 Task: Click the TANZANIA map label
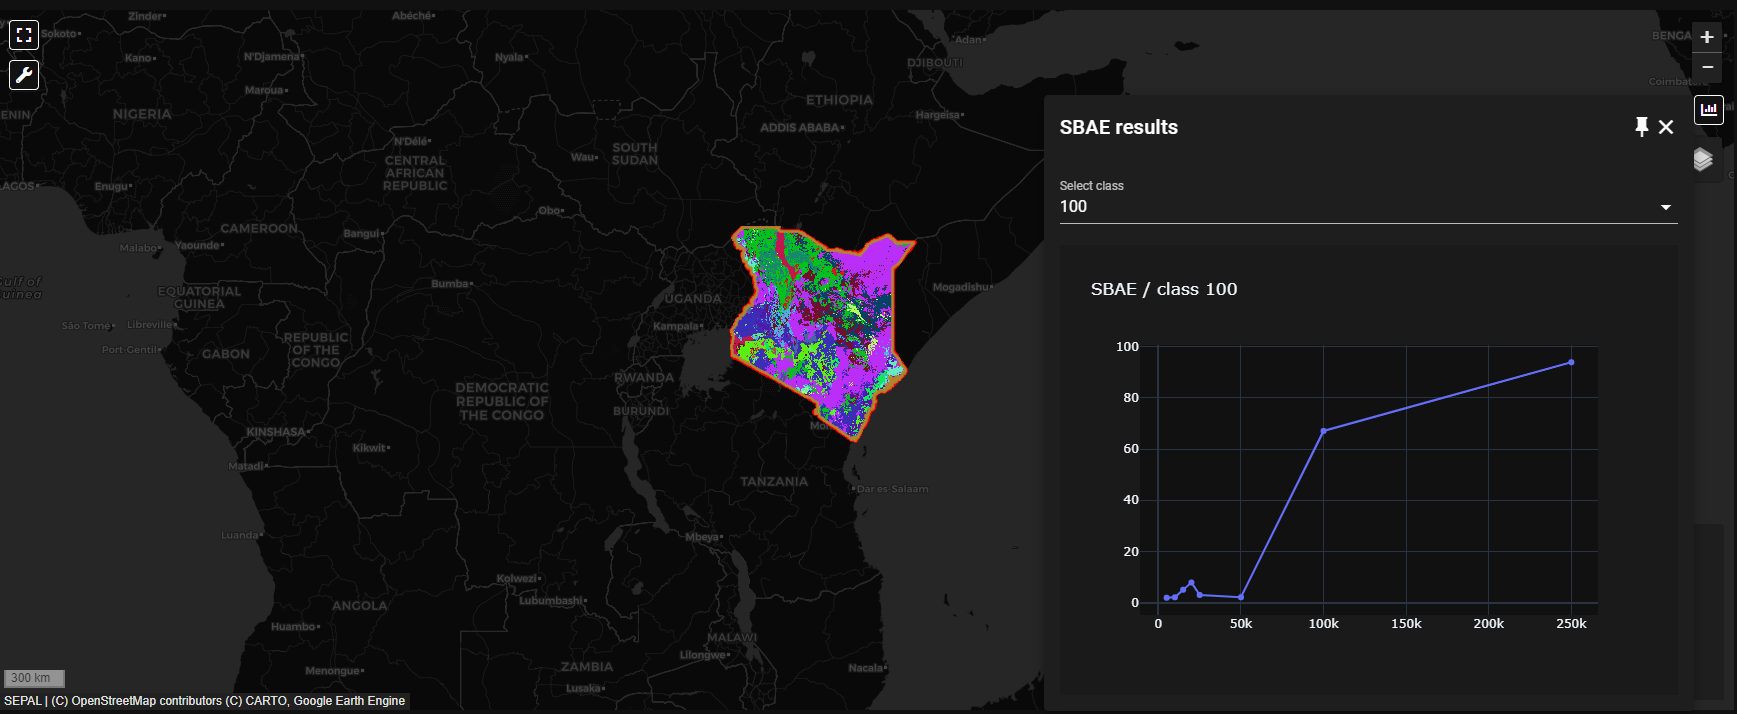click(x=774, y=481)
